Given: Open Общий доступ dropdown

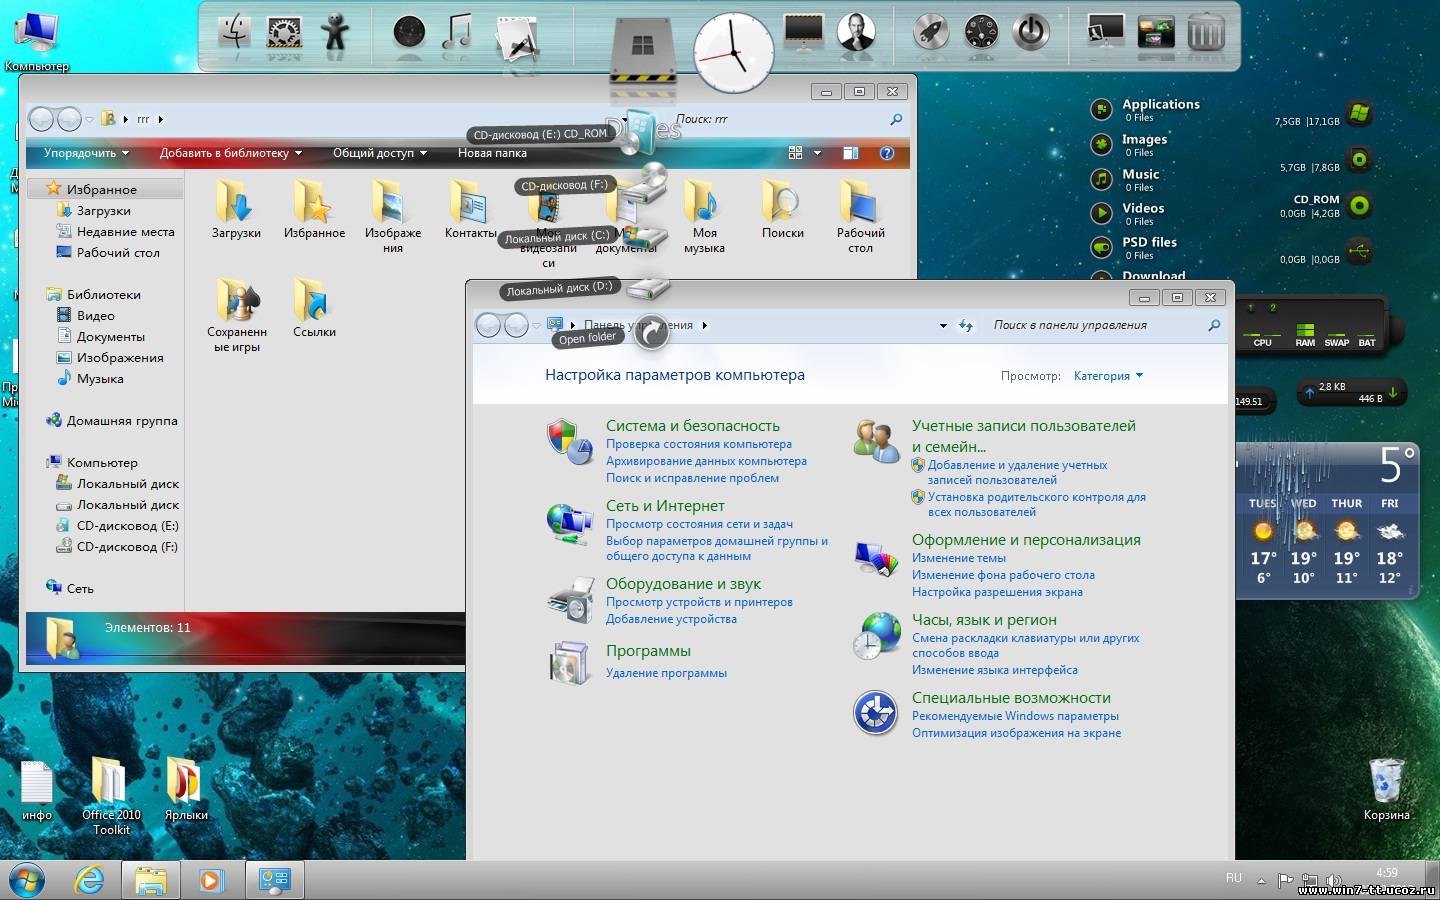Looking at the screenshot, I should click(x=380, y=153).
